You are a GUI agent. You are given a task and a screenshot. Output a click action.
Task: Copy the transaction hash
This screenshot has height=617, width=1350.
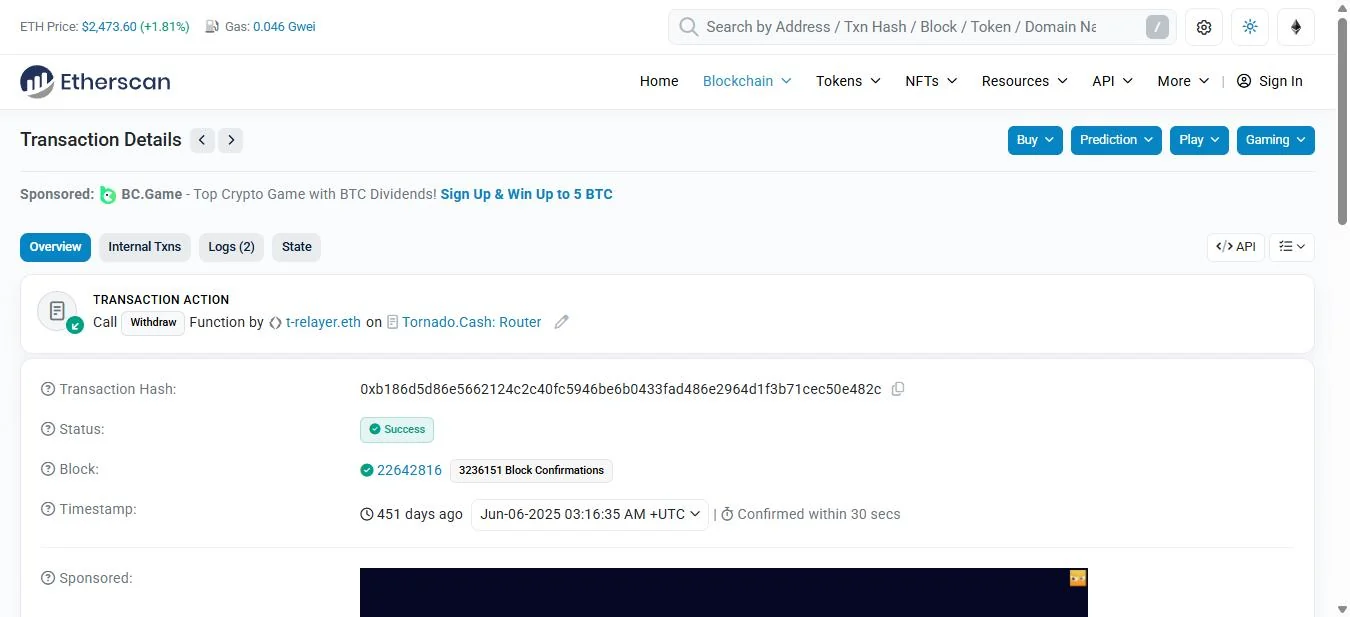898,389
